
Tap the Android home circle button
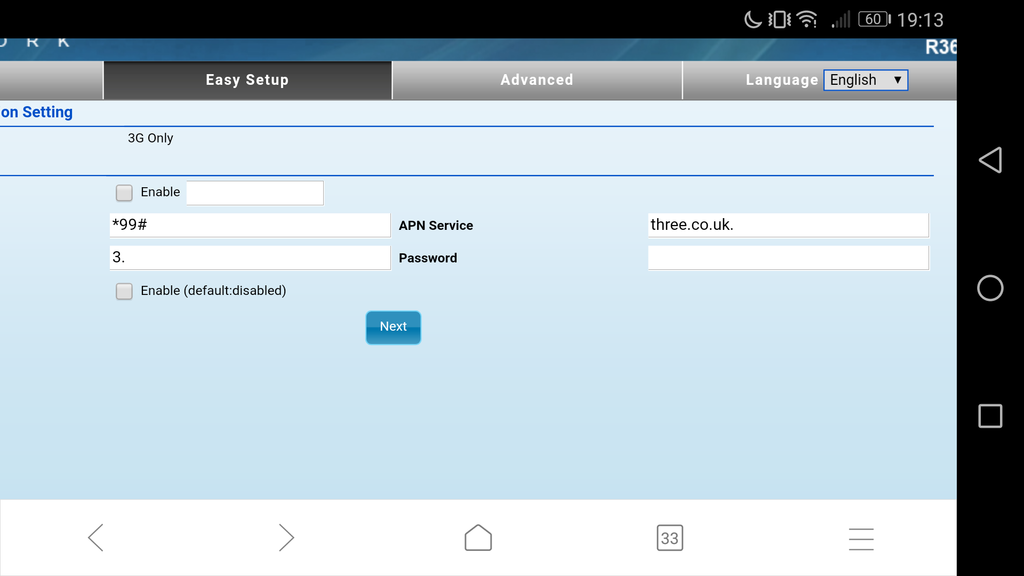point(990,288)
